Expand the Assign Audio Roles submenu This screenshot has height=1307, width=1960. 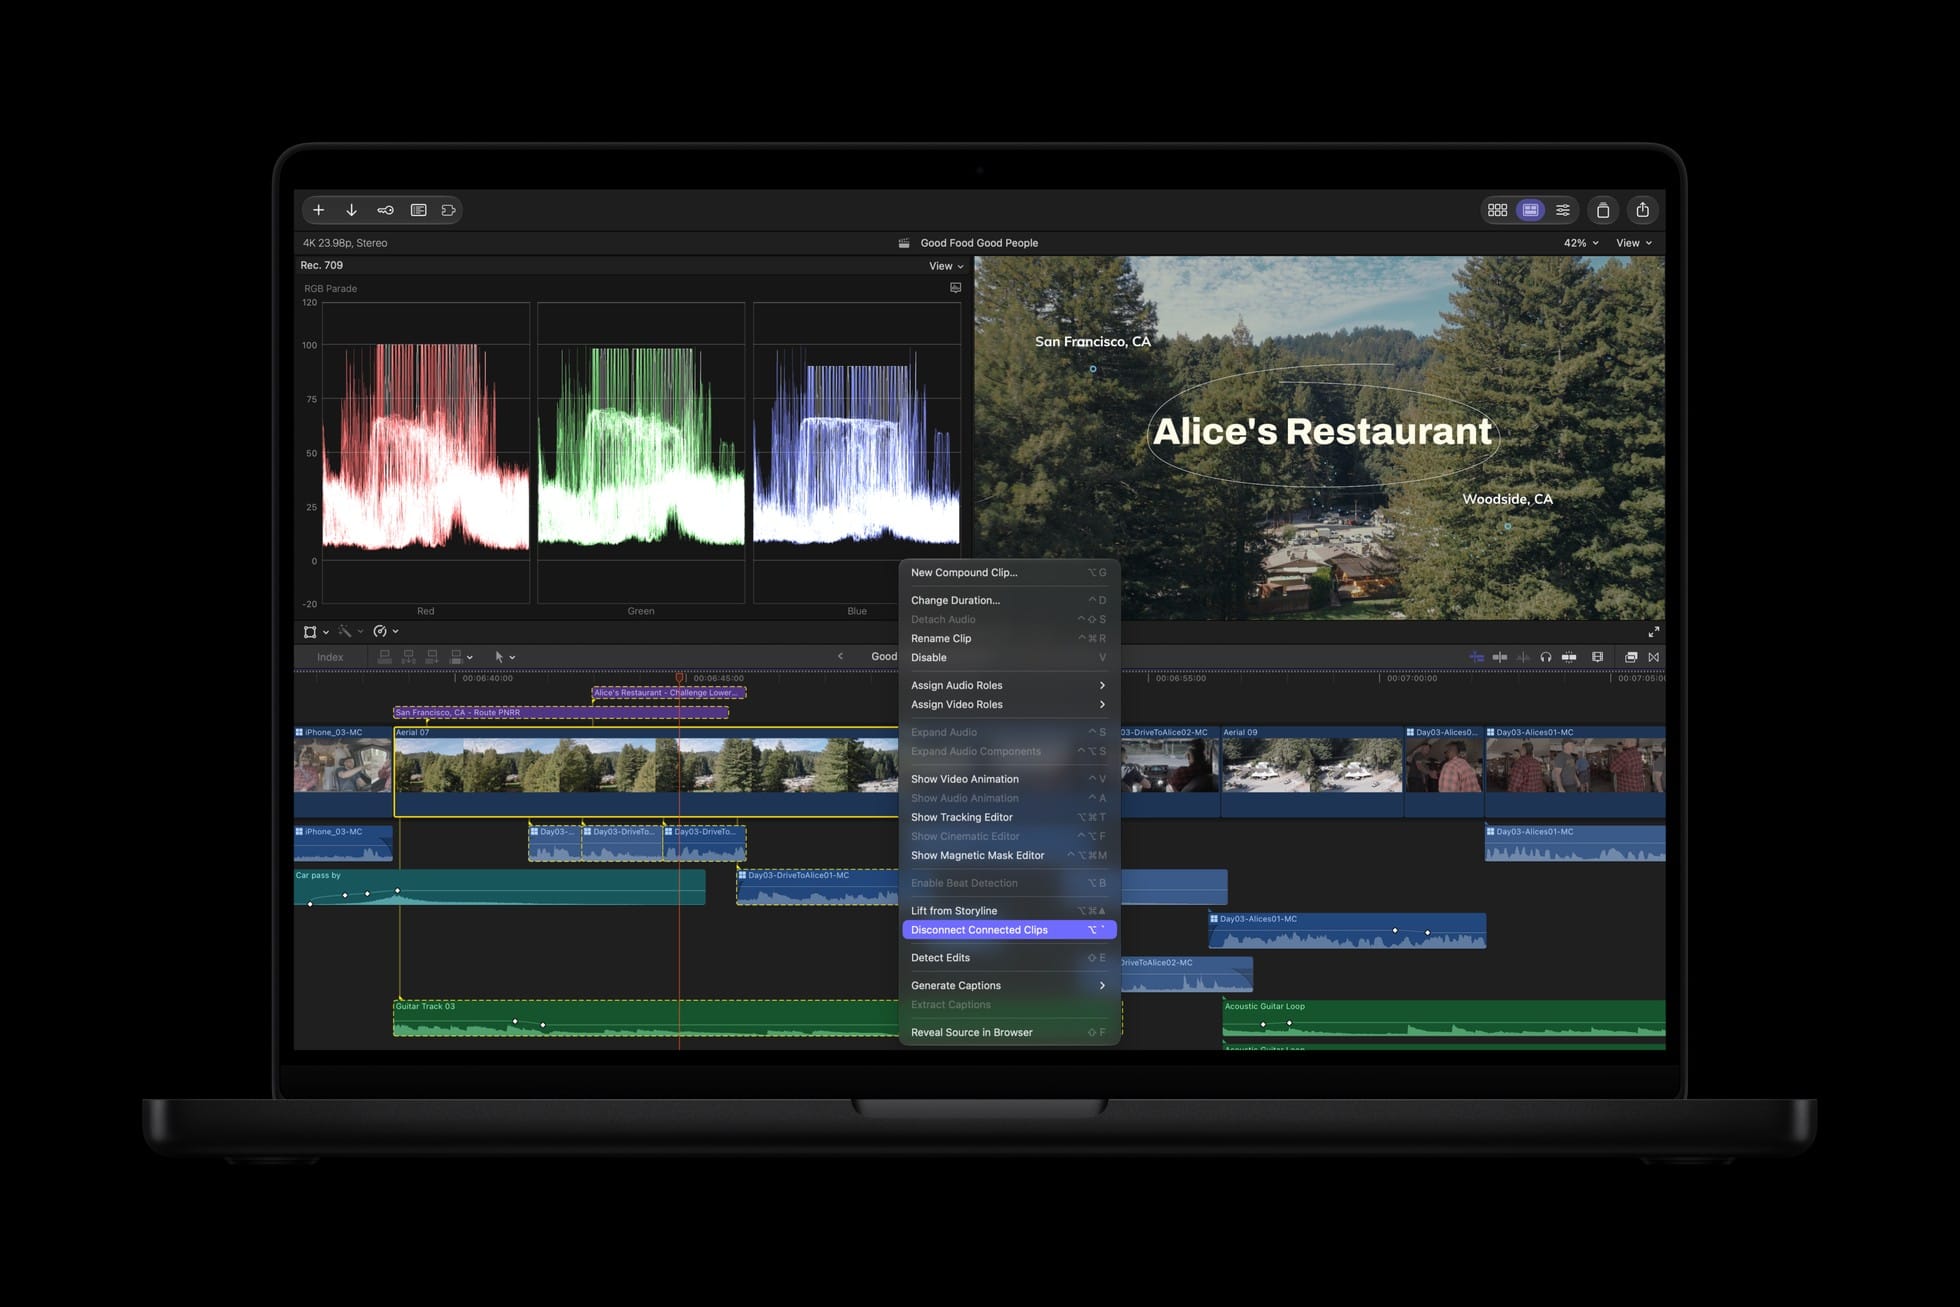1008,685
